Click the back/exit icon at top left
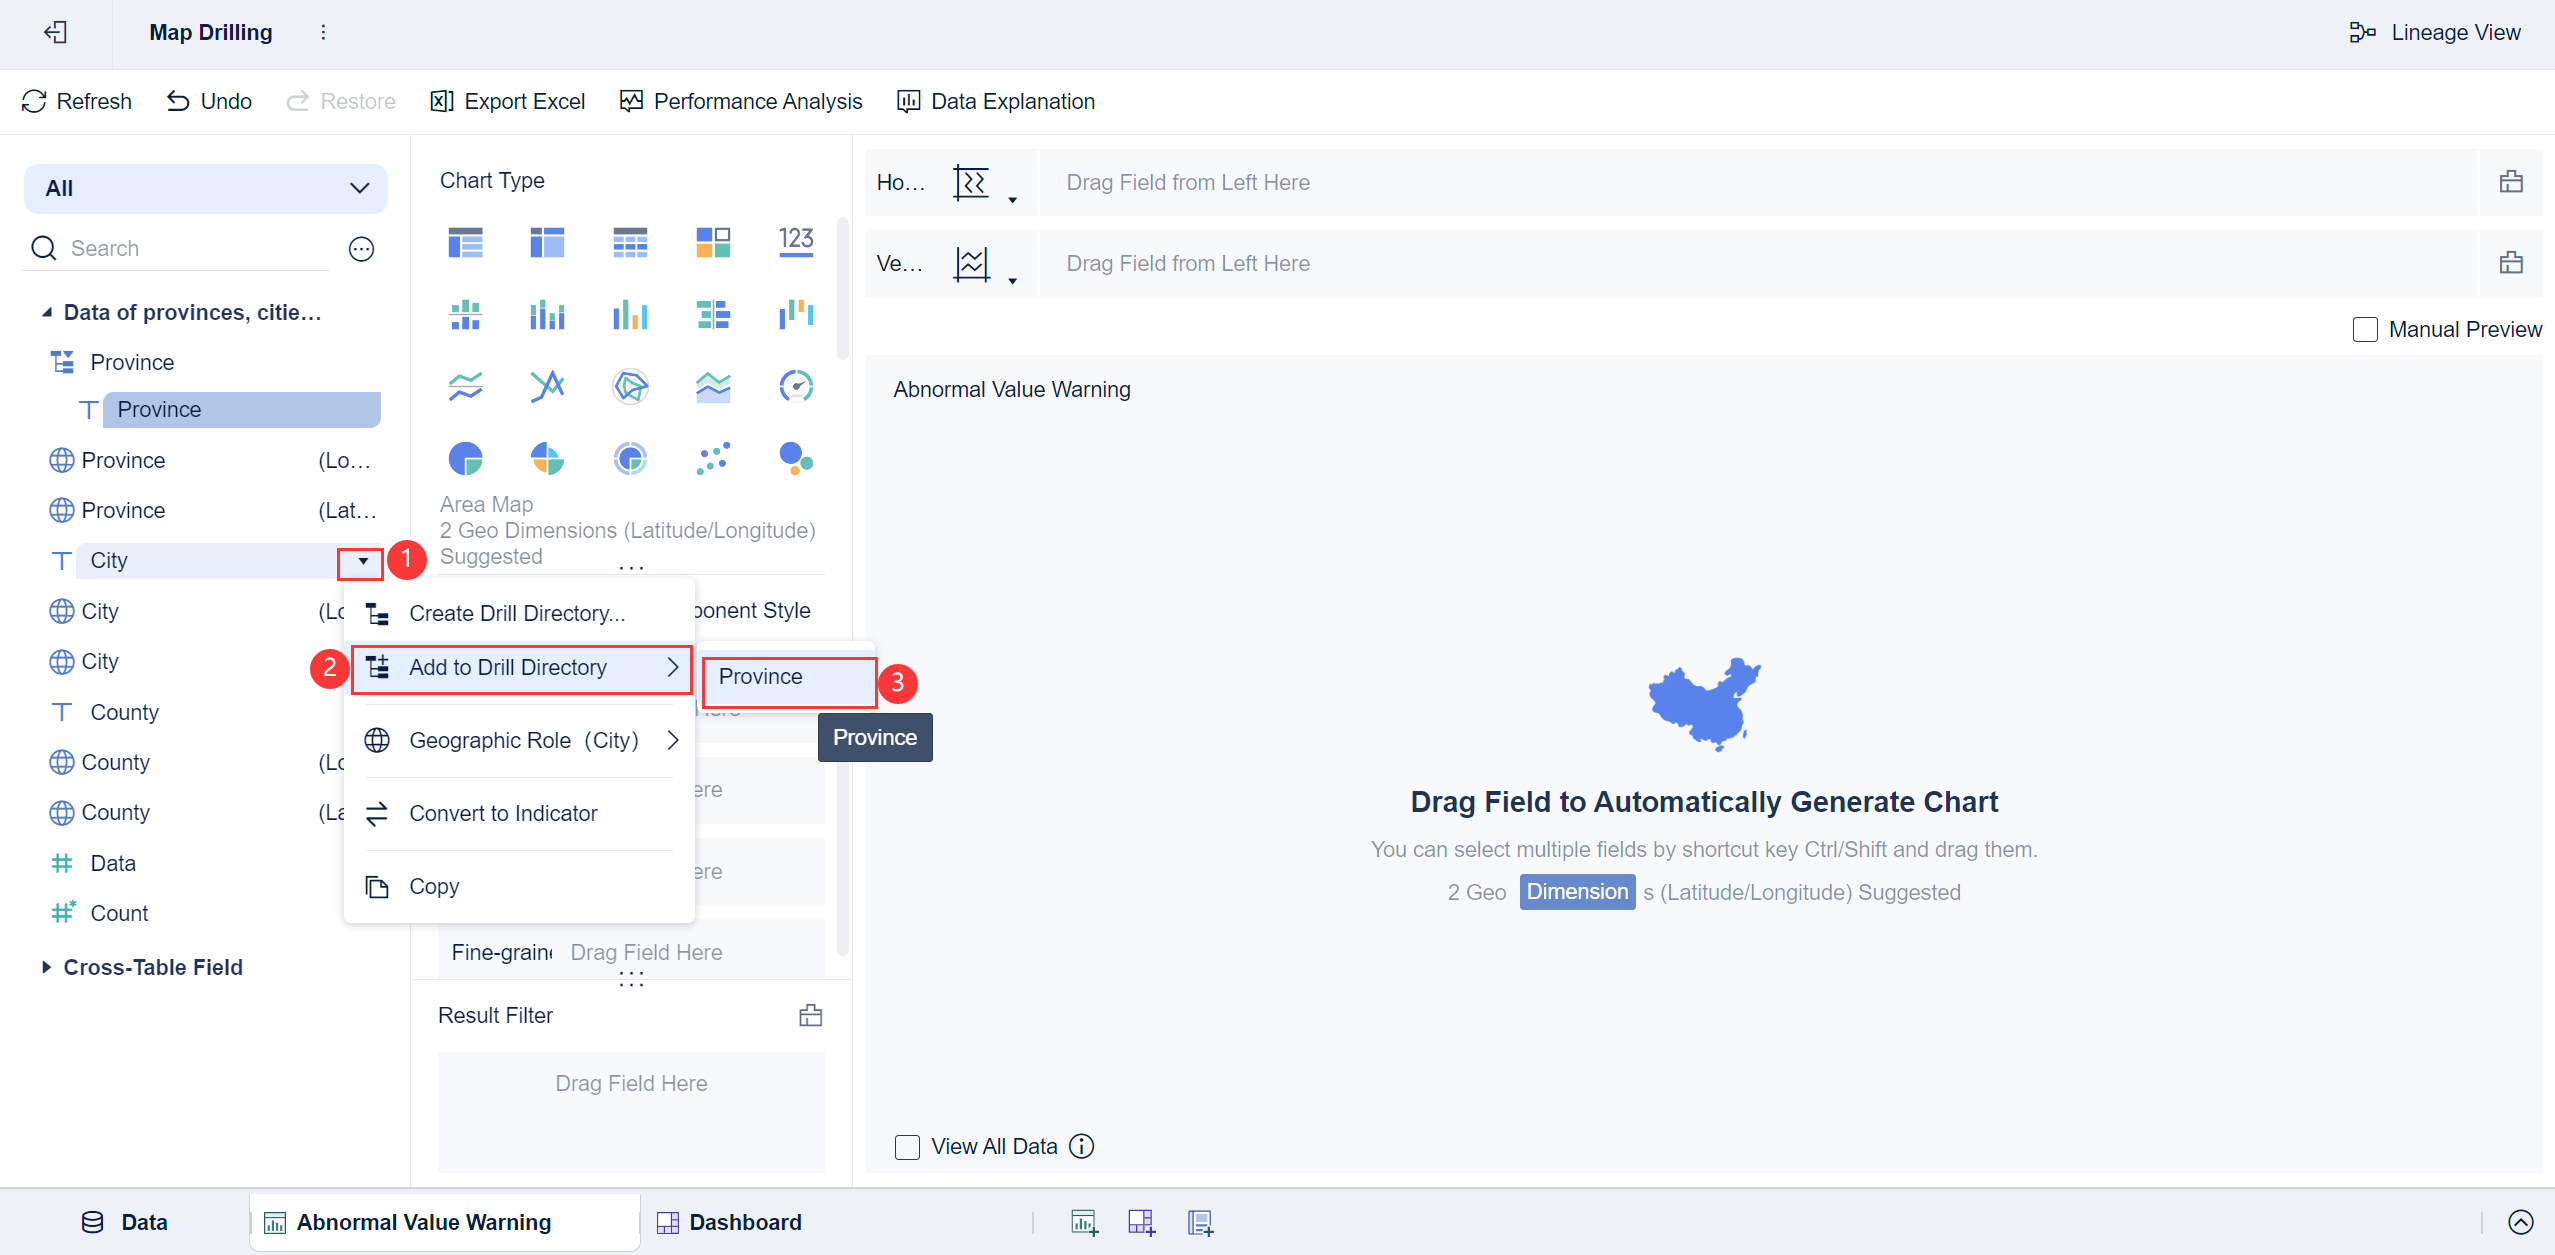This screenshot has height=1255, width=2555. tap(56, 33)
